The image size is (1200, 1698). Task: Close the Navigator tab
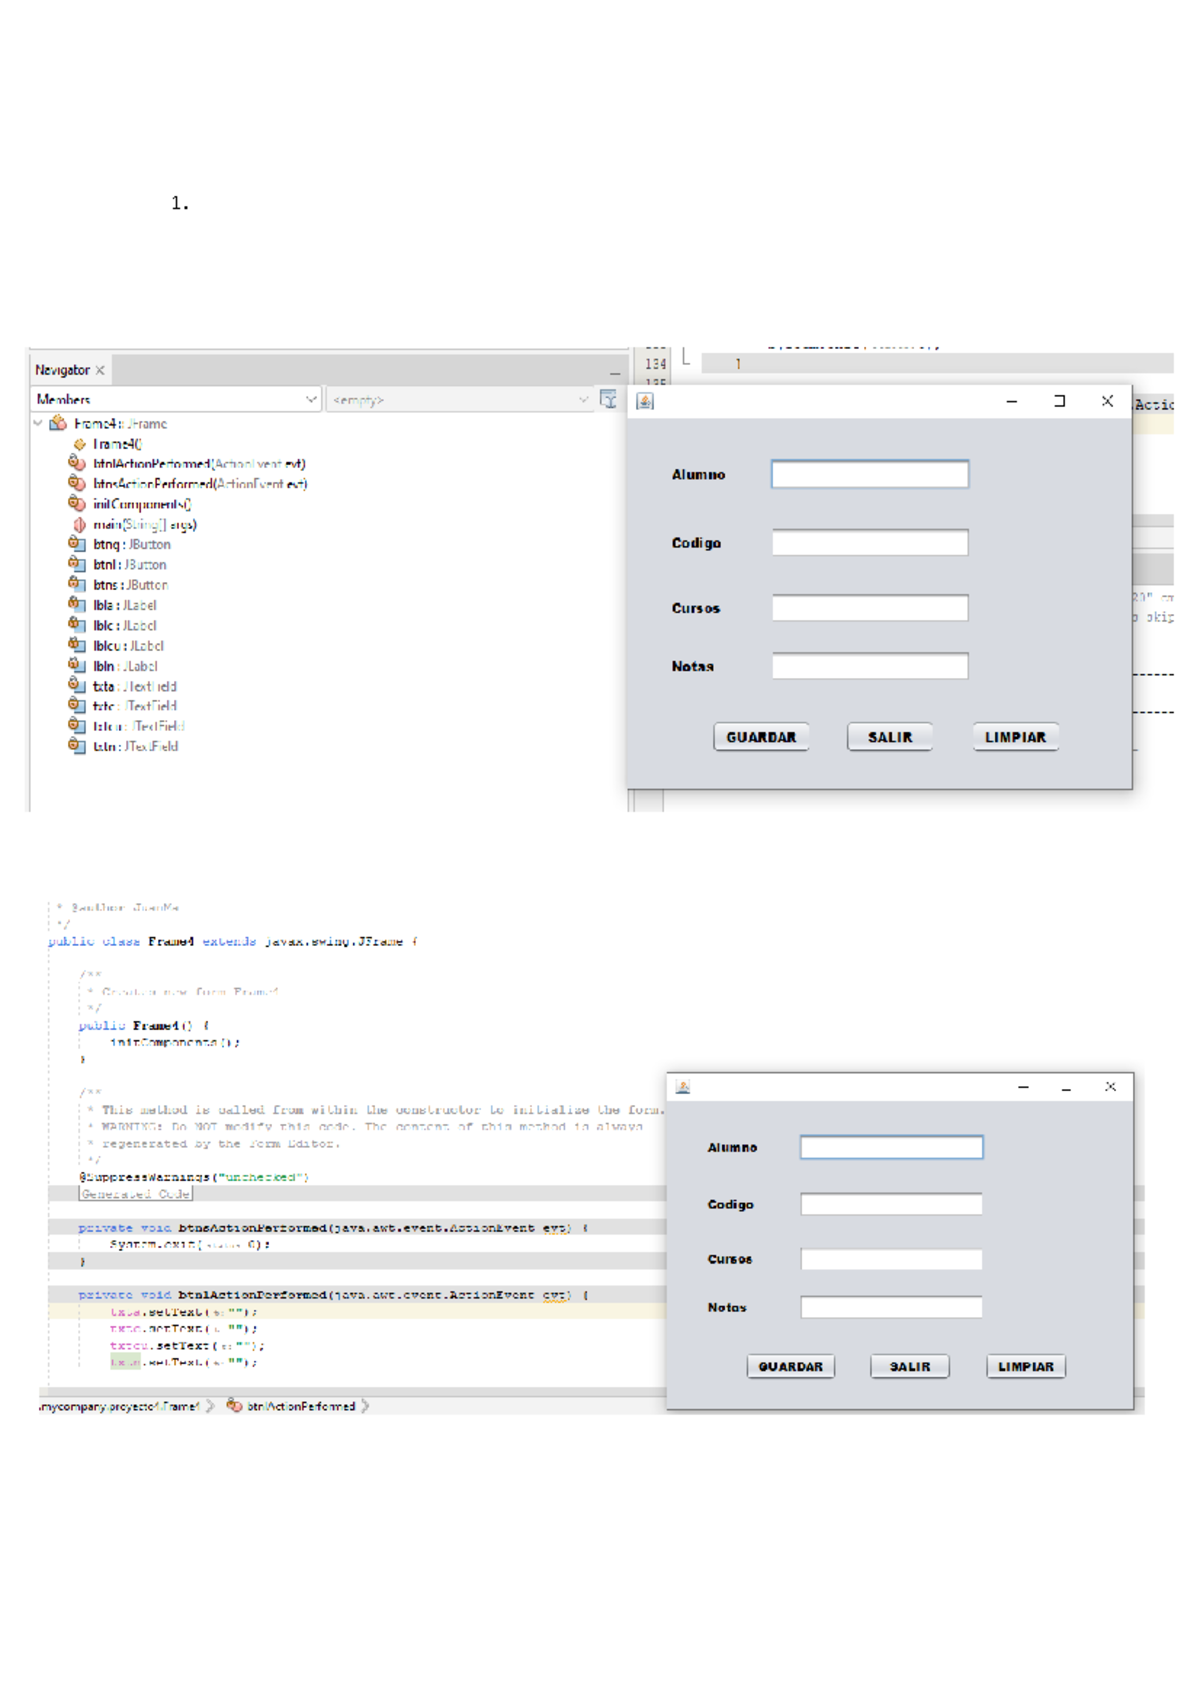point(100,370)
